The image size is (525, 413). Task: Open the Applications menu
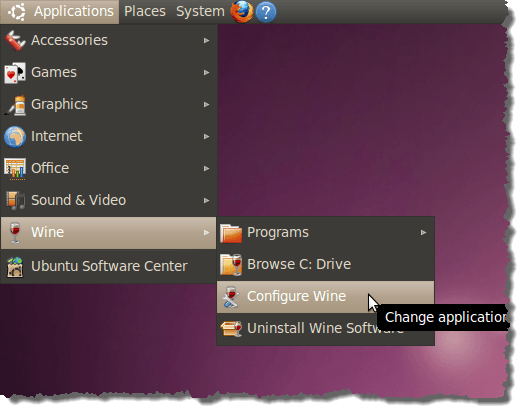tap(60, 12)
